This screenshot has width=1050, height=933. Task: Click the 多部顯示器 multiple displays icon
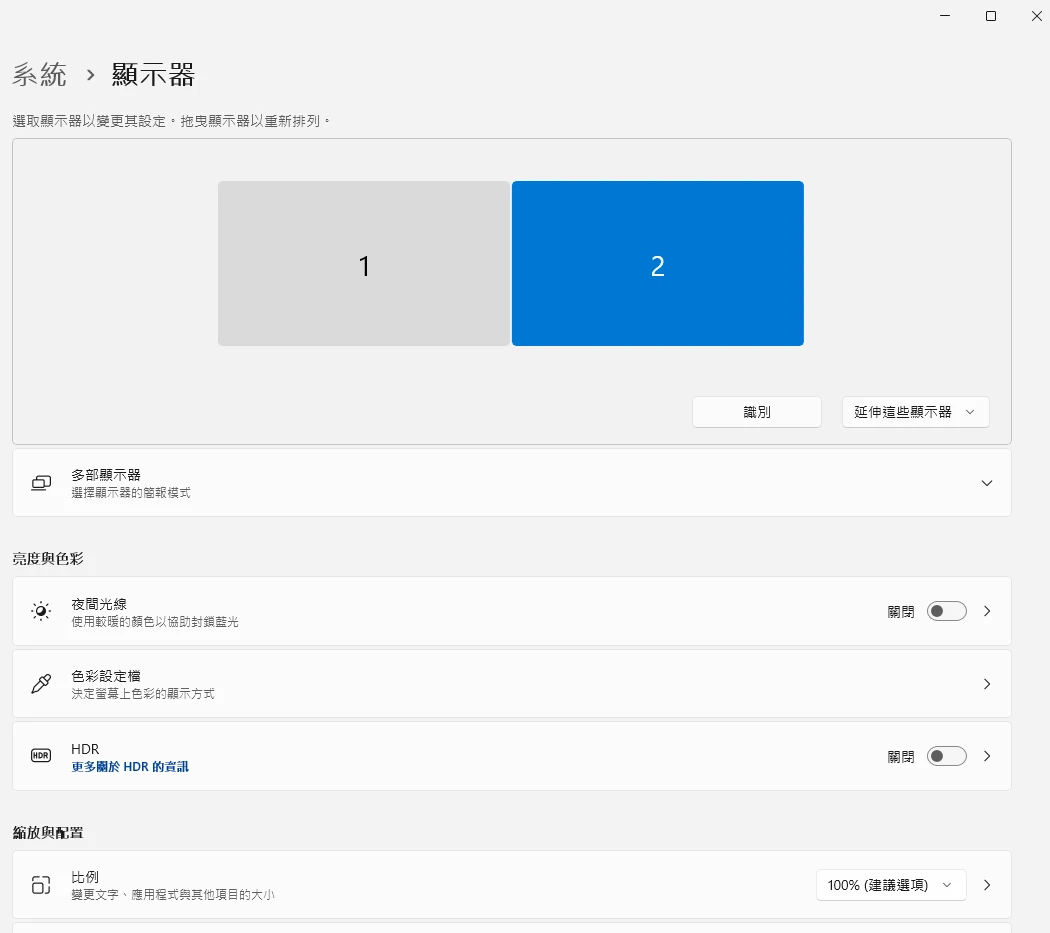[41, 483]
